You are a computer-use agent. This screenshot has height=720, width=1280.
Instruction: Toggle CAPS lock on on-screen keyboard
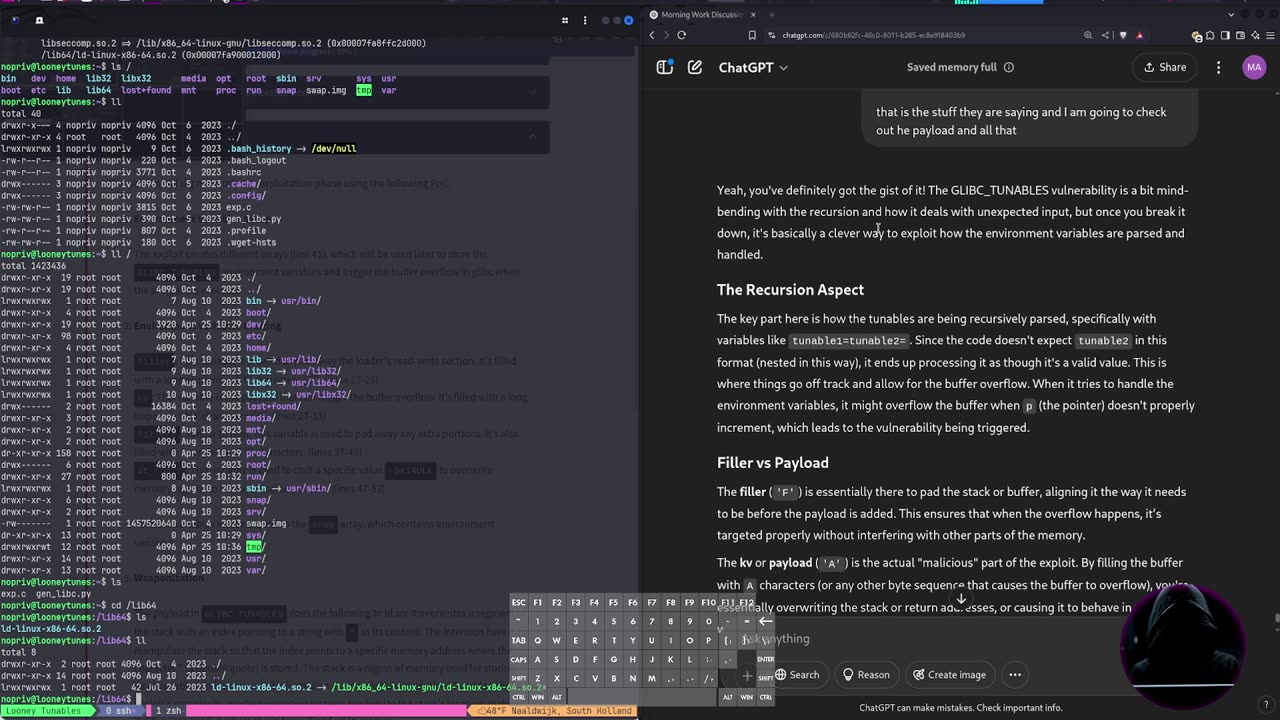519,659
